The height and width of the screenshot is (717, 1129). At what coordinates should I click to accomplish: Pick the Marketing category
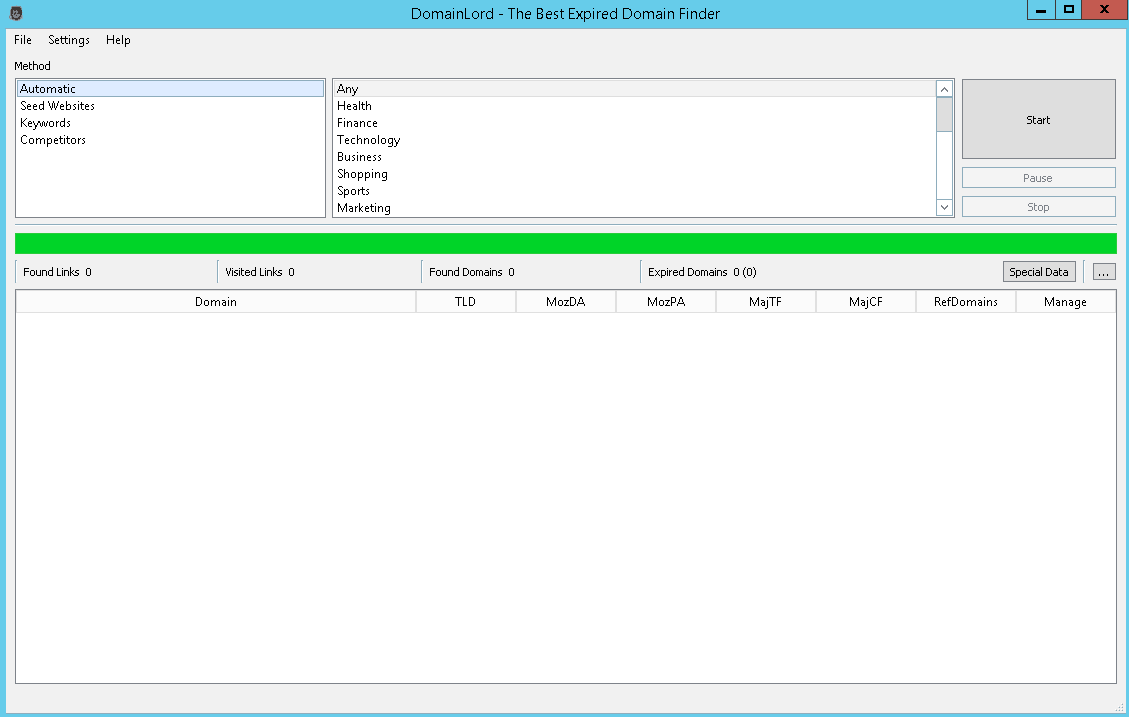click(x=634, y=208)
